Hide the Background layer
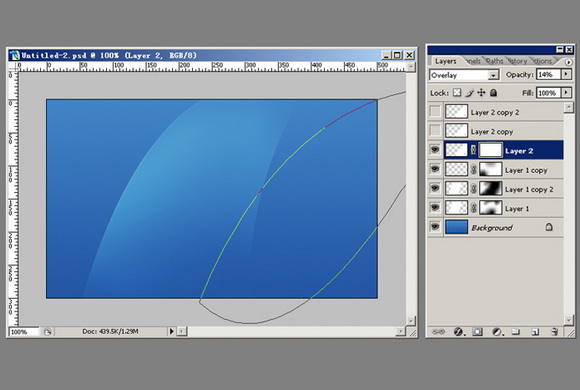The height and width of the screenshot is (390, 580). coord(435,226)
